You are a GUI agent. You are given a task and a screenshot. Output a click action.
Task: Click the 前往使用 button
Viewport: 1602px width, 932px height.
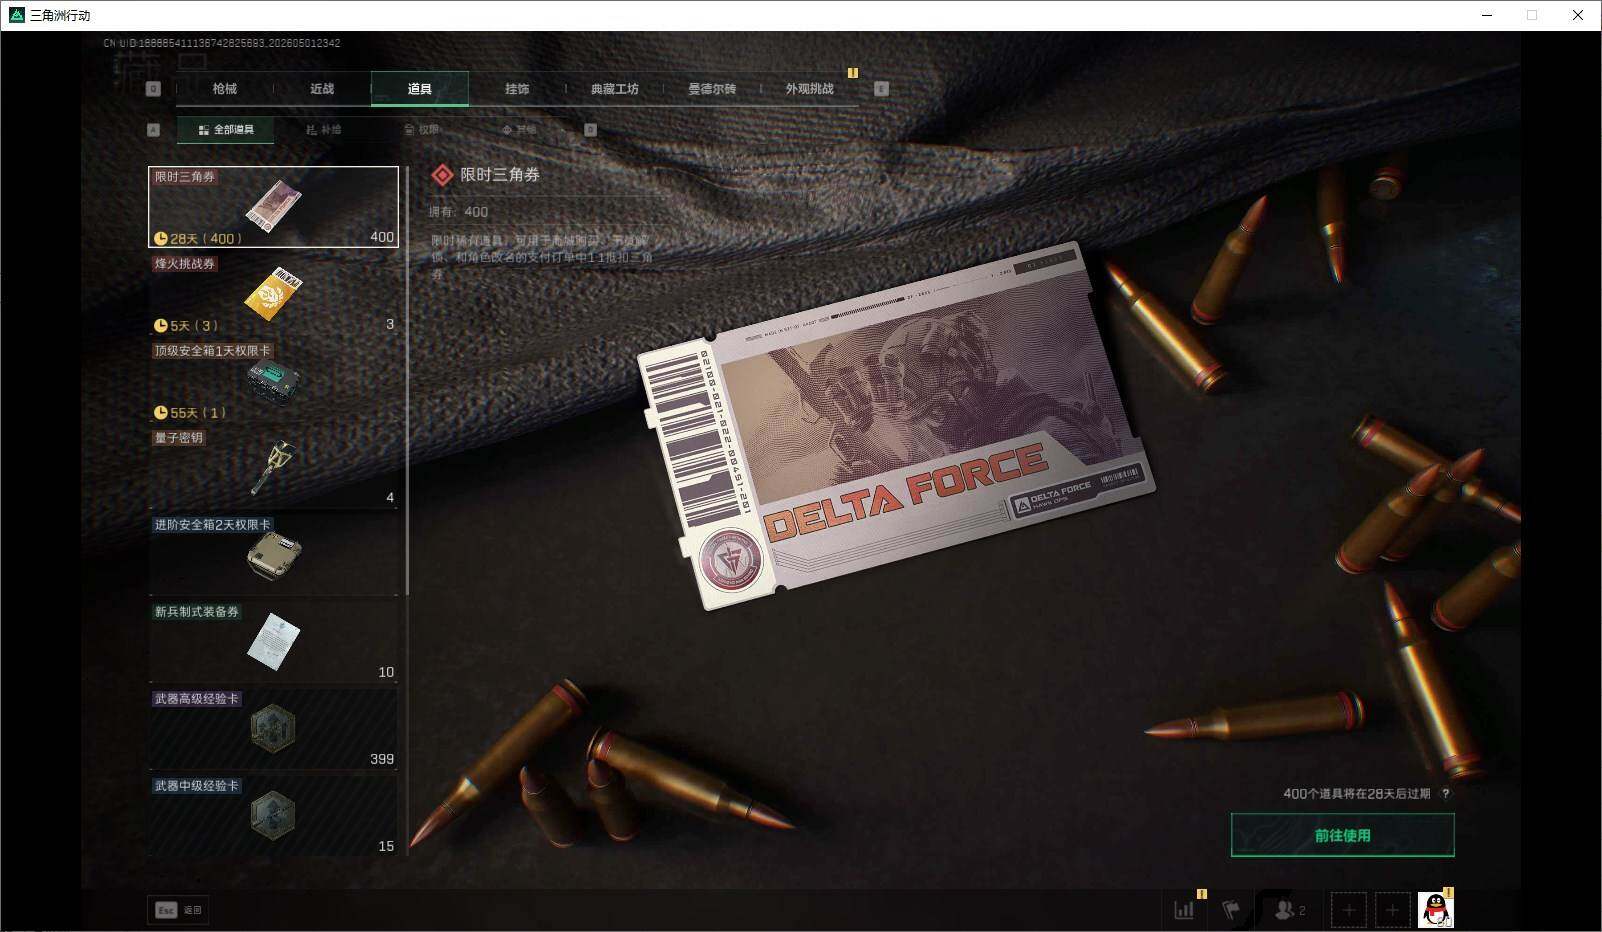pos(1342,835)
